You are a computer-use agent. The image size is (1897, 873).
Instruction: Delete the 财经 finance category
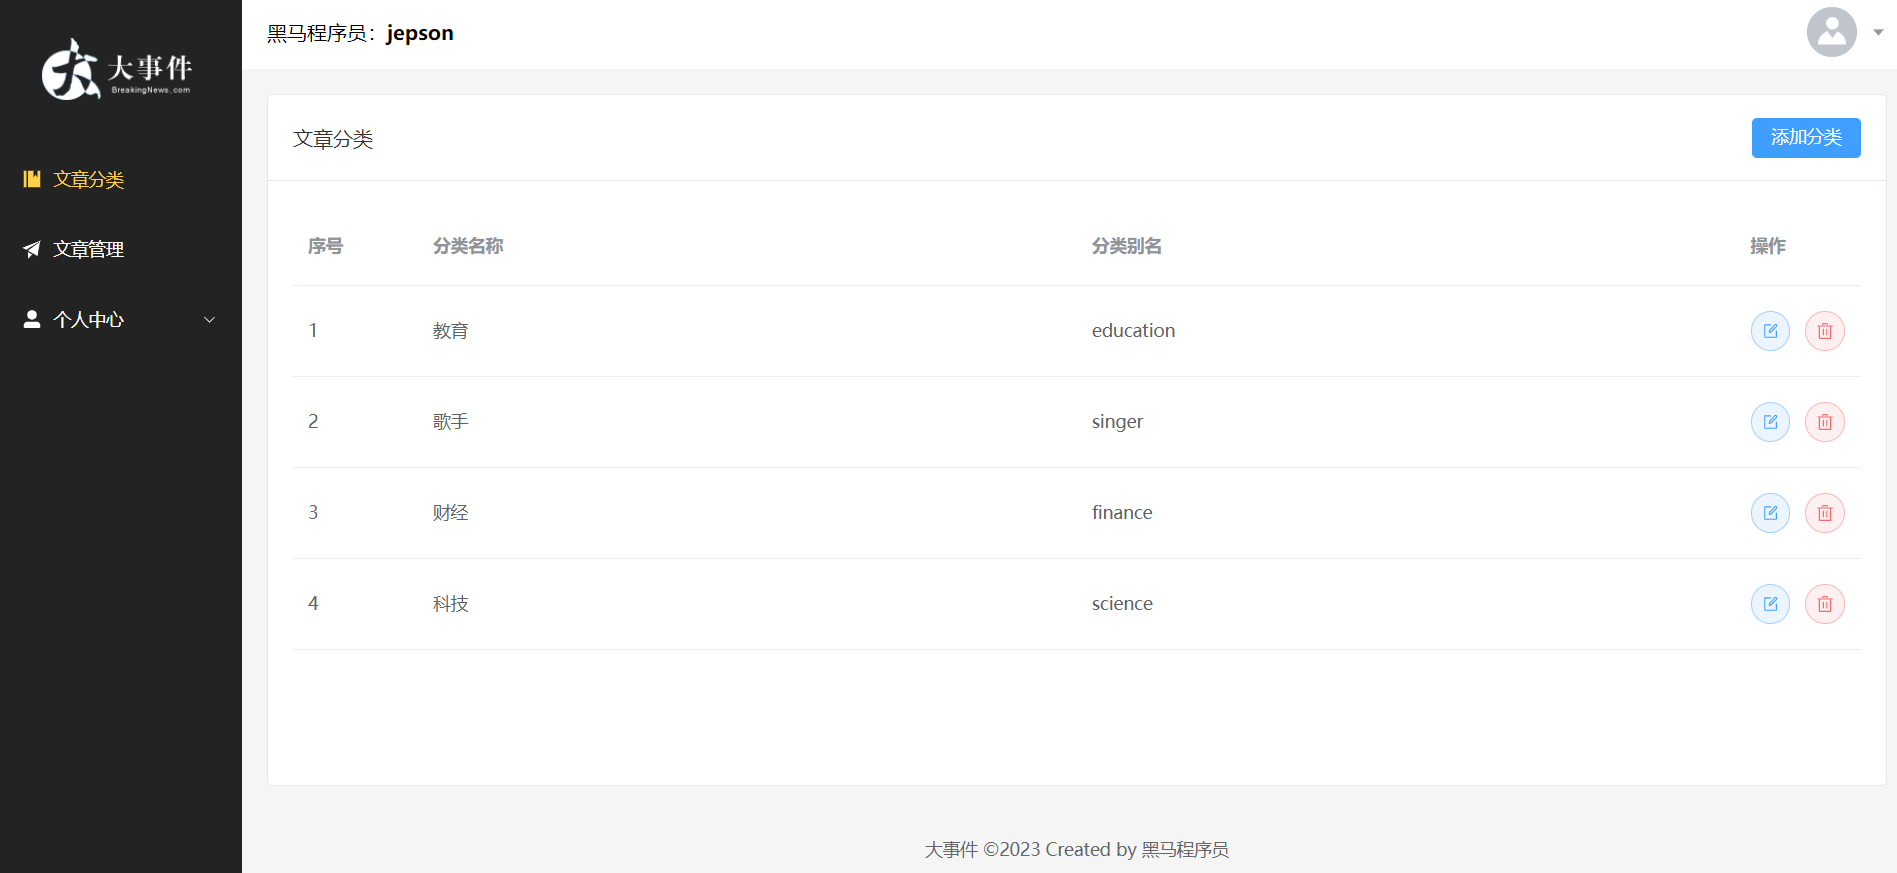(1824, 513)
